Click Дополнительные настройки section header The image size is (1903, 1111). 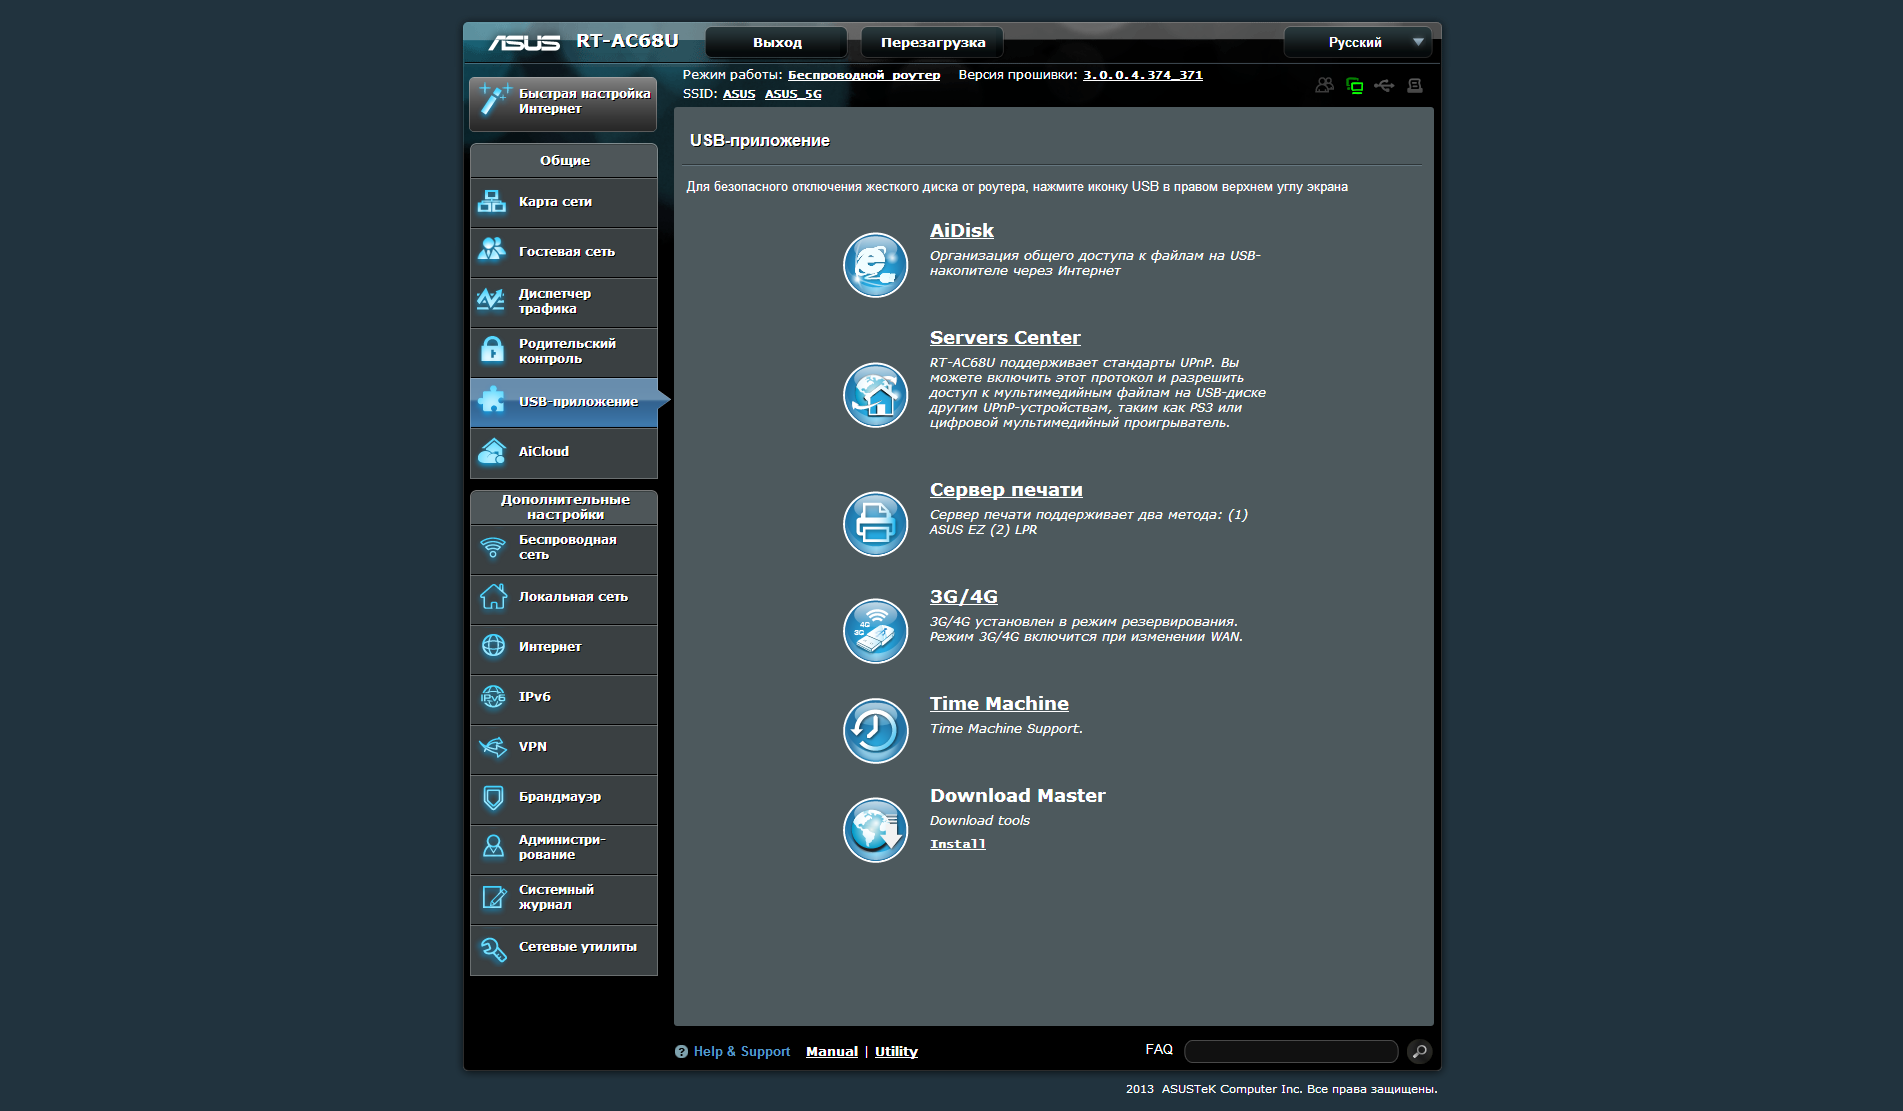coord(564,507)
